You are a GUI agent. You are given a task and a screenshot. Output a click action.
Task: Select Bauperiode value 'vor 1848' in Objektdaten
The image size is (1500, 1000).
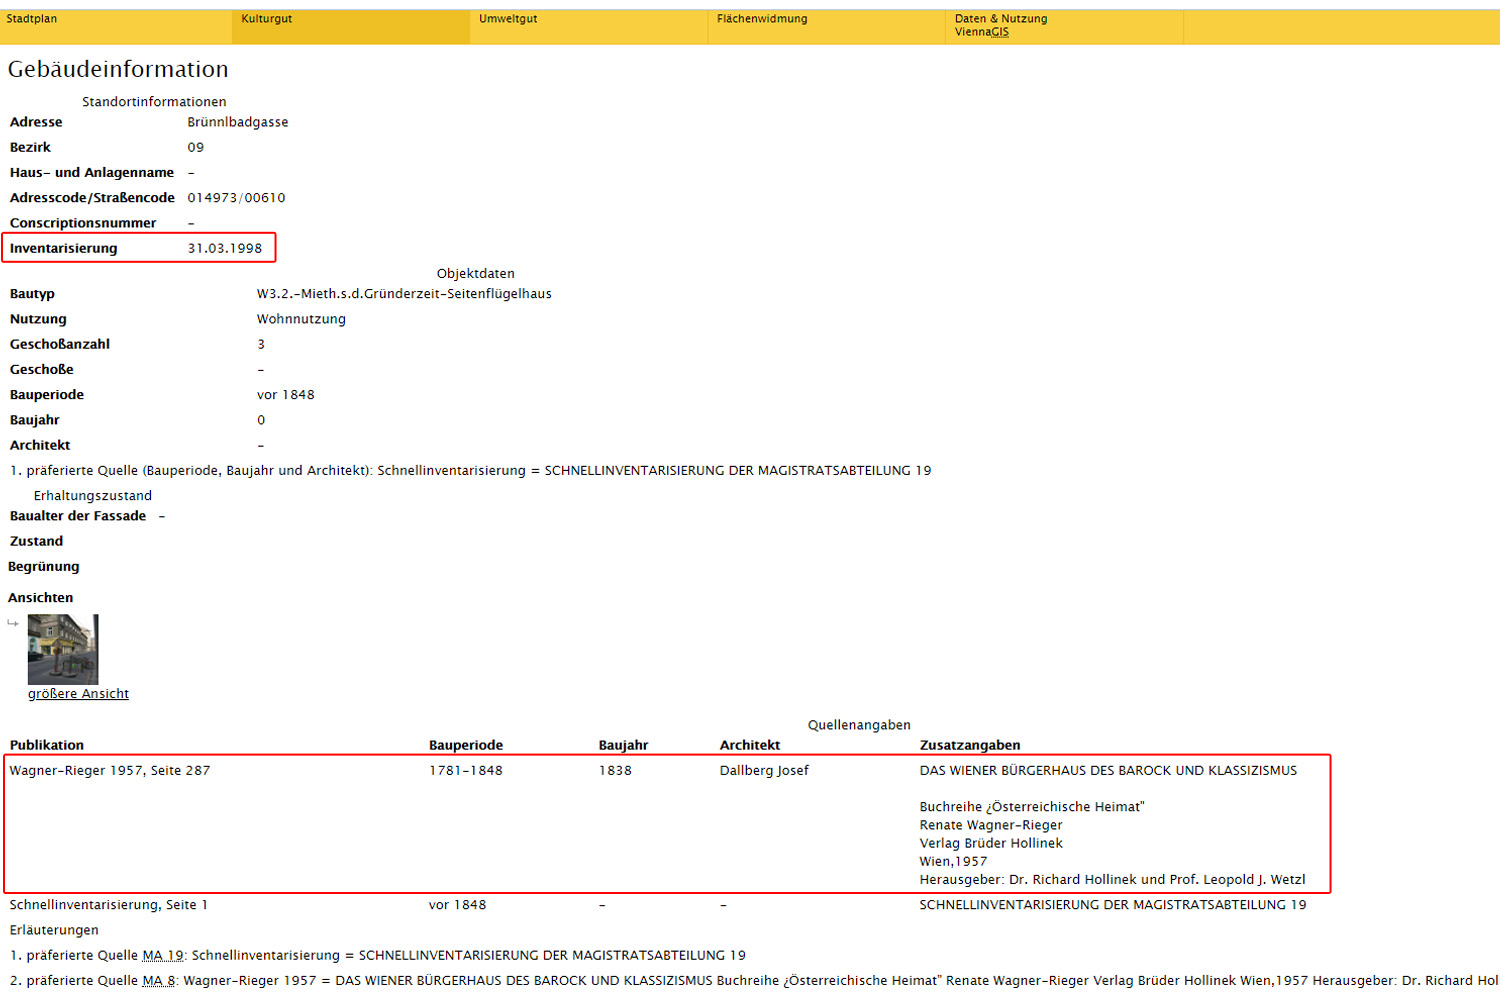(286, 395)
